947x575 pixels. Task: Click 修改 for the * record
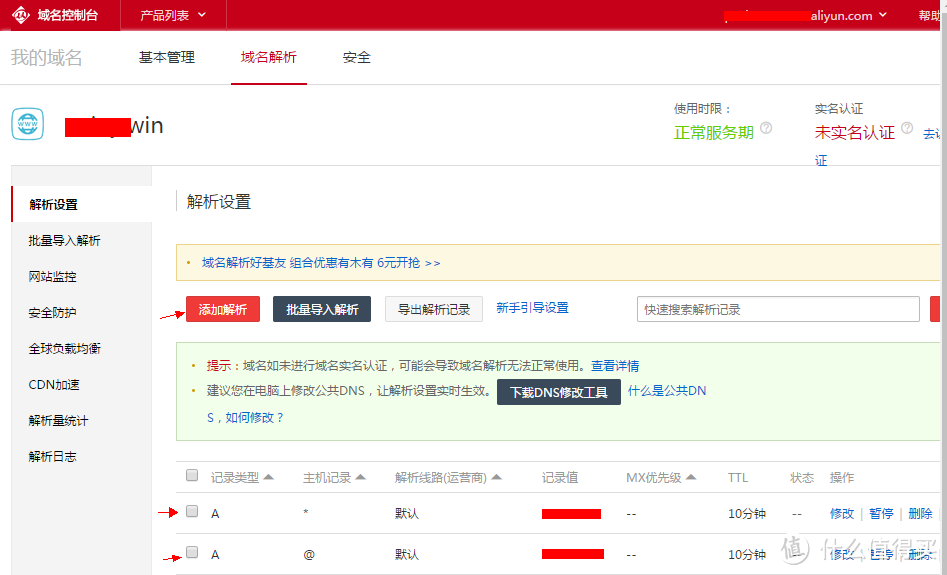(842, 513)
